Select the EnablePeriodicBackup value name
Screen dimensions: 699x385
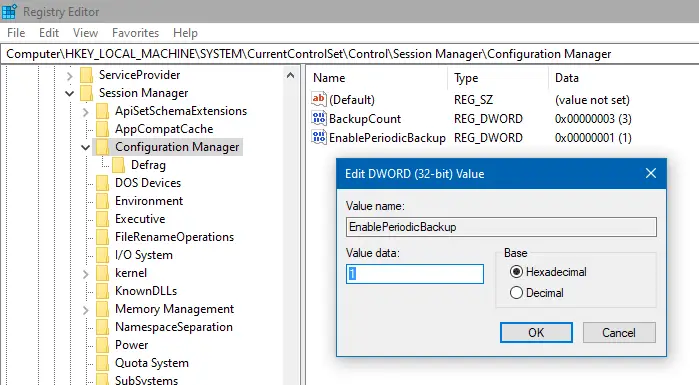click(x=387, y=138)
